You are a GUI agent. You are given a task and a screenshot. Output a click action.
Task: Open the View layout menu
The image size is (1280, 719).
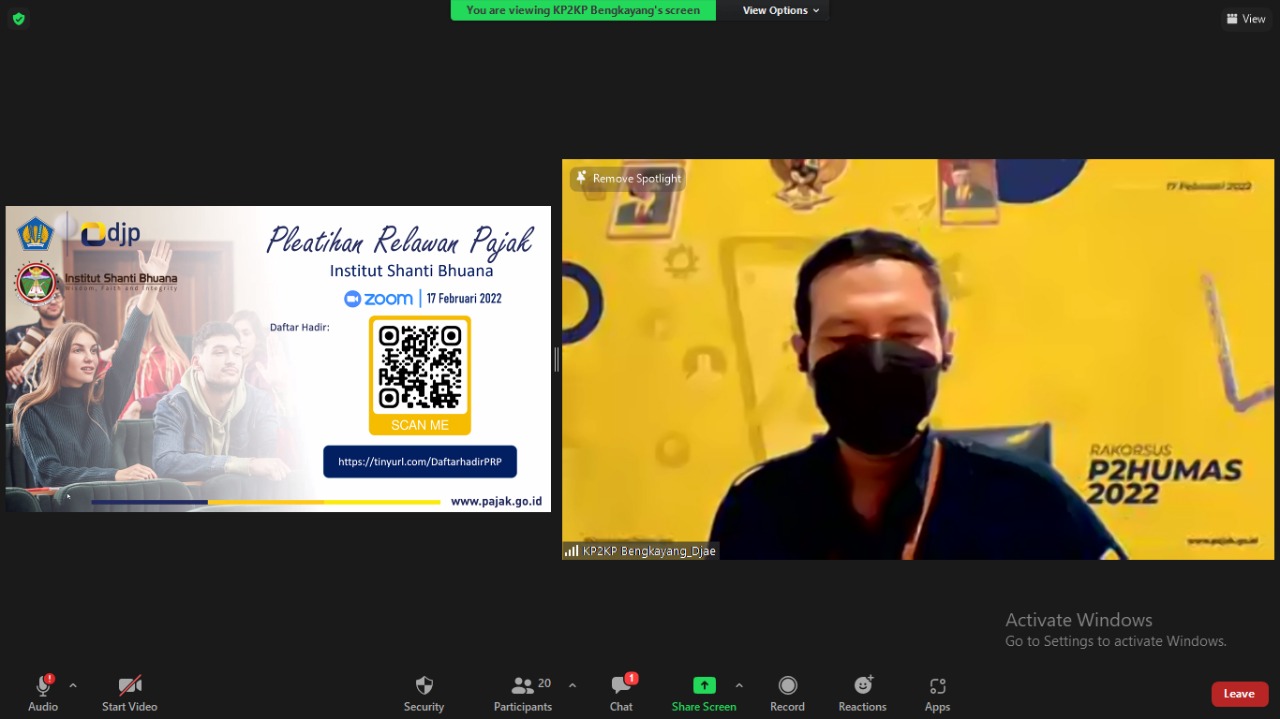click(1246, 18)
